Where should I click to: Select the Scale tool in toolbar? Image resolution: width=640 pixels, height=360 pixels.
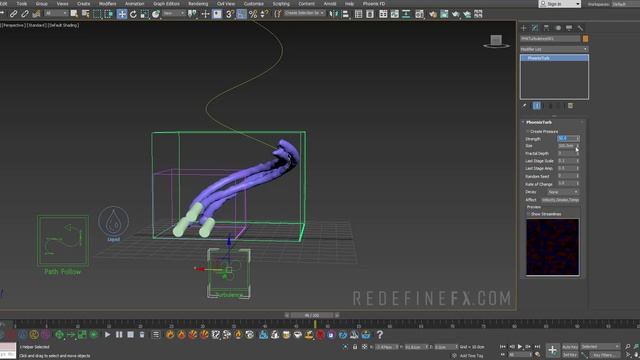point(144,14)
